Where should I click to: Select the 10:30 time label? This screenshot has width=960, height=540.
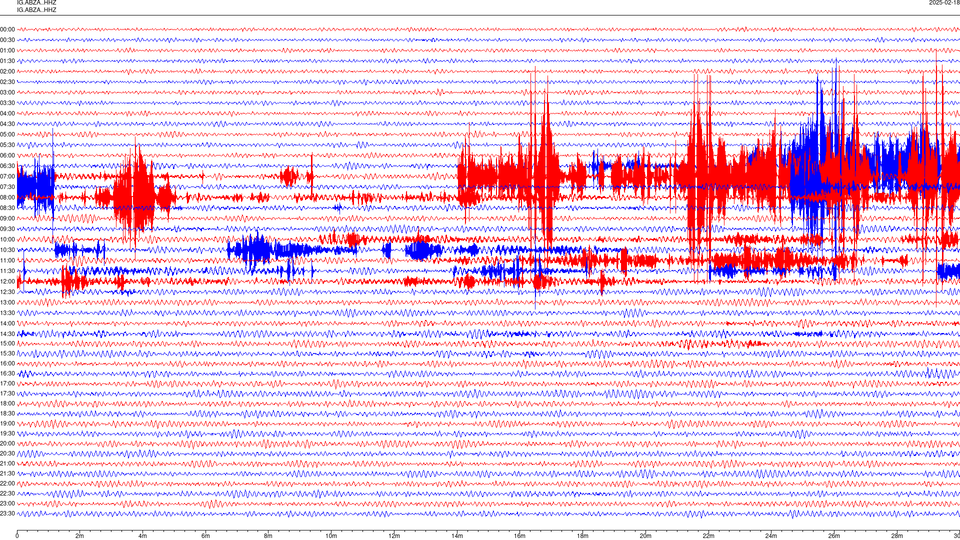(x=7, y=250)
